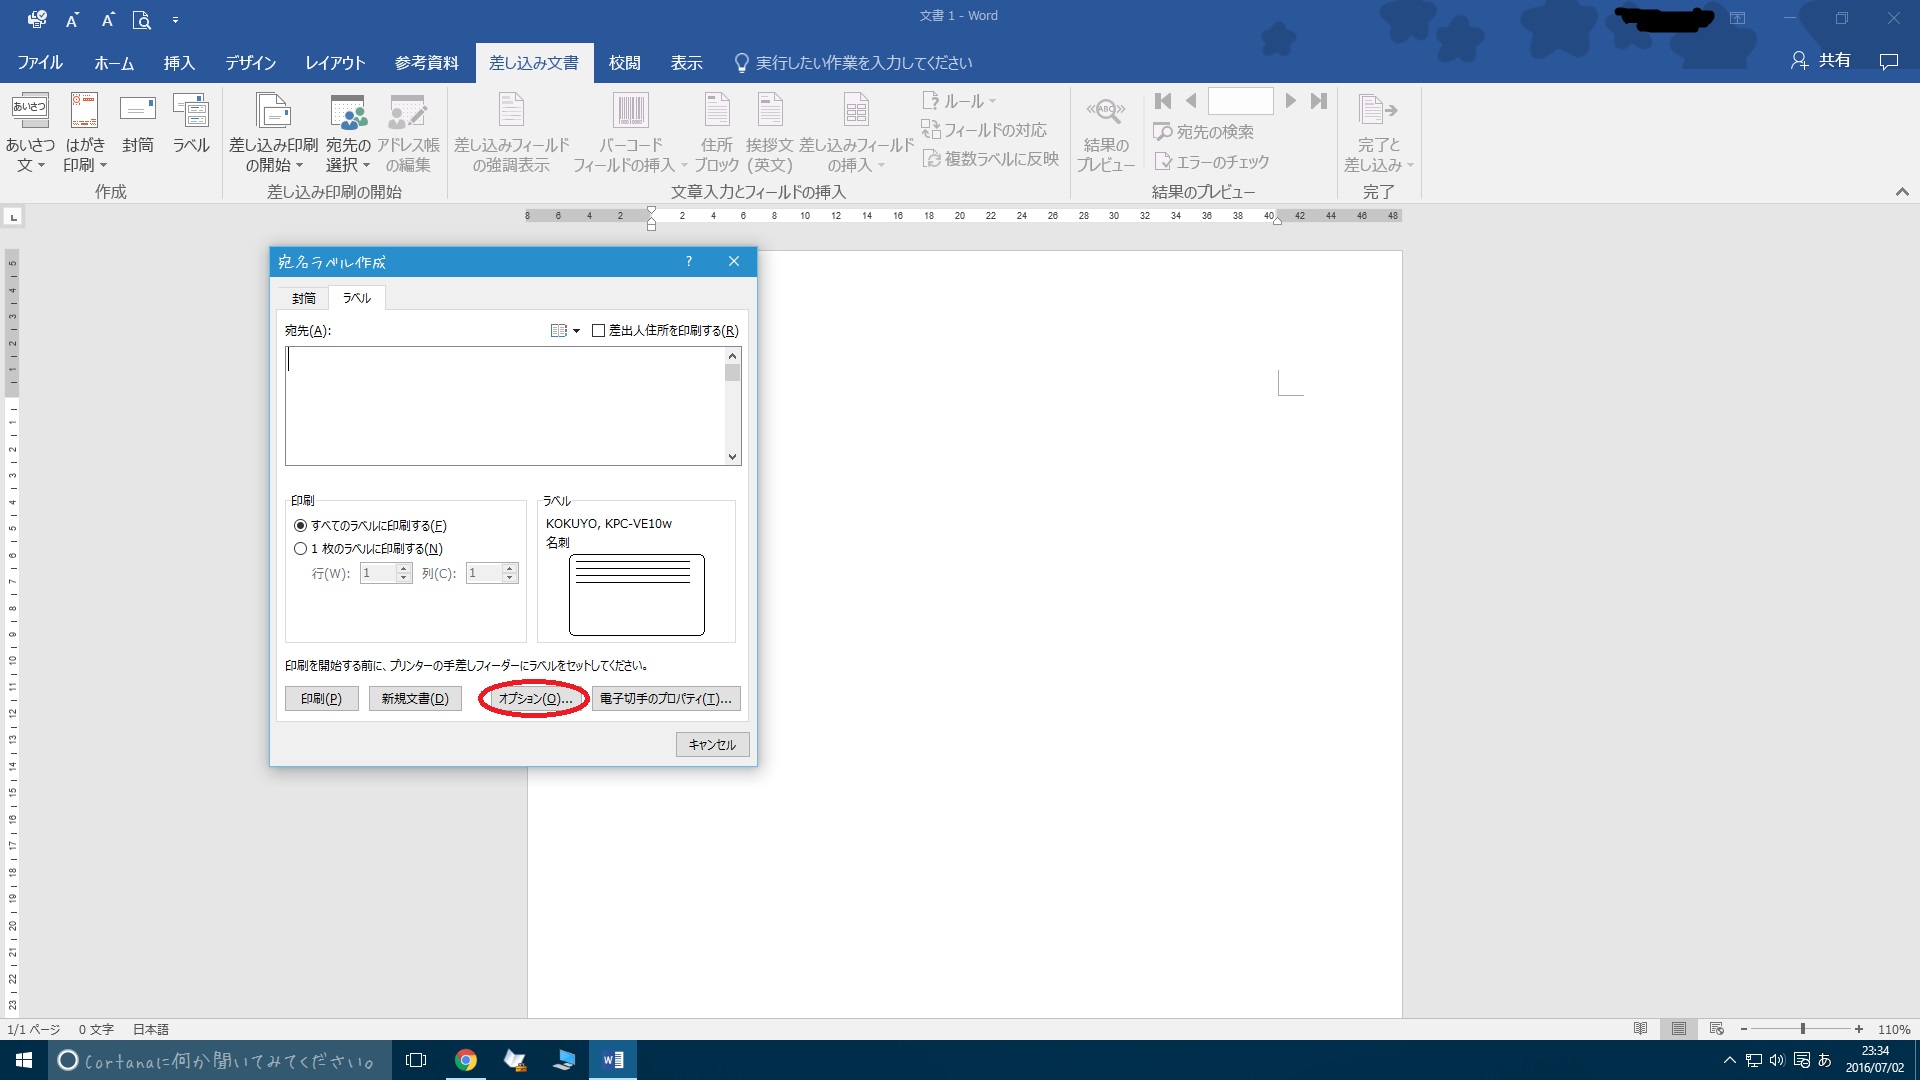The image size is (1920, 1080).
Task: Click 複数ラベルに反映 update labels
Action: coord(990,159)
